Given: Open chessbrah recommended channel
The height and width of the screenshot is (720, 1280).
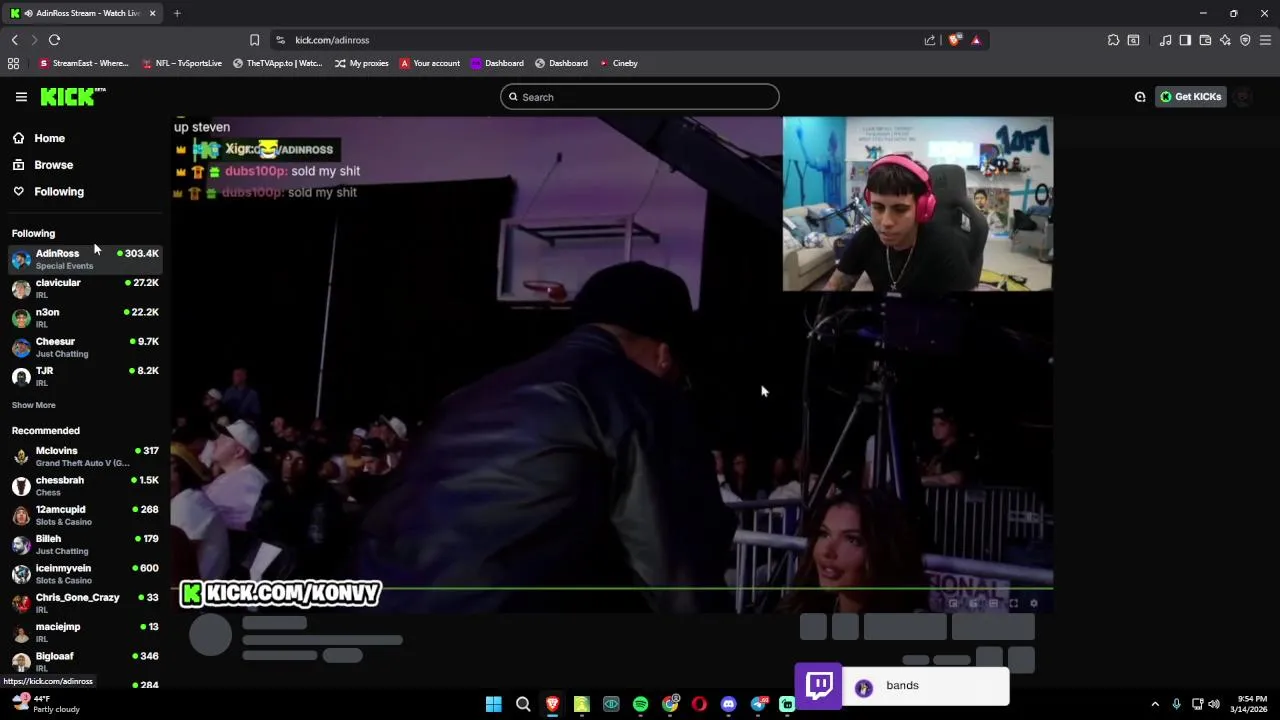Looking at the screenshot, I should point(85,486).
